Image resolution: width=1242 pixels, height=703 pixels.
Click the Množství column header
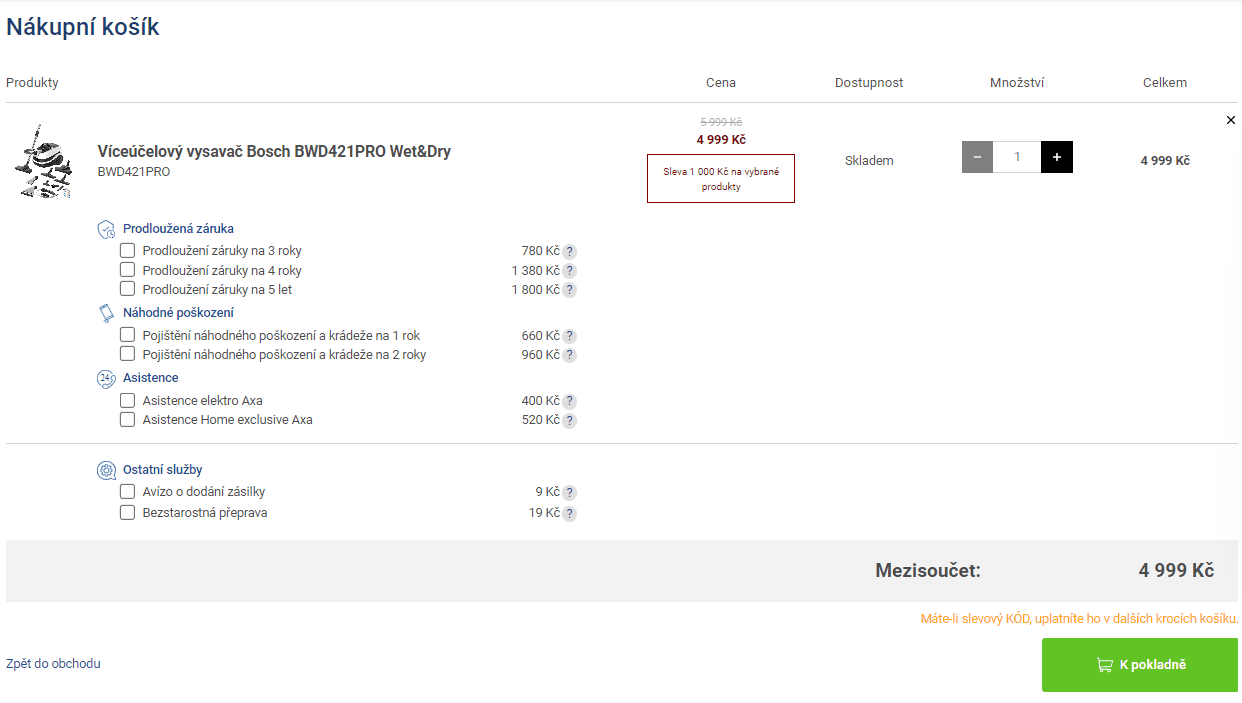pos(1017,83)
